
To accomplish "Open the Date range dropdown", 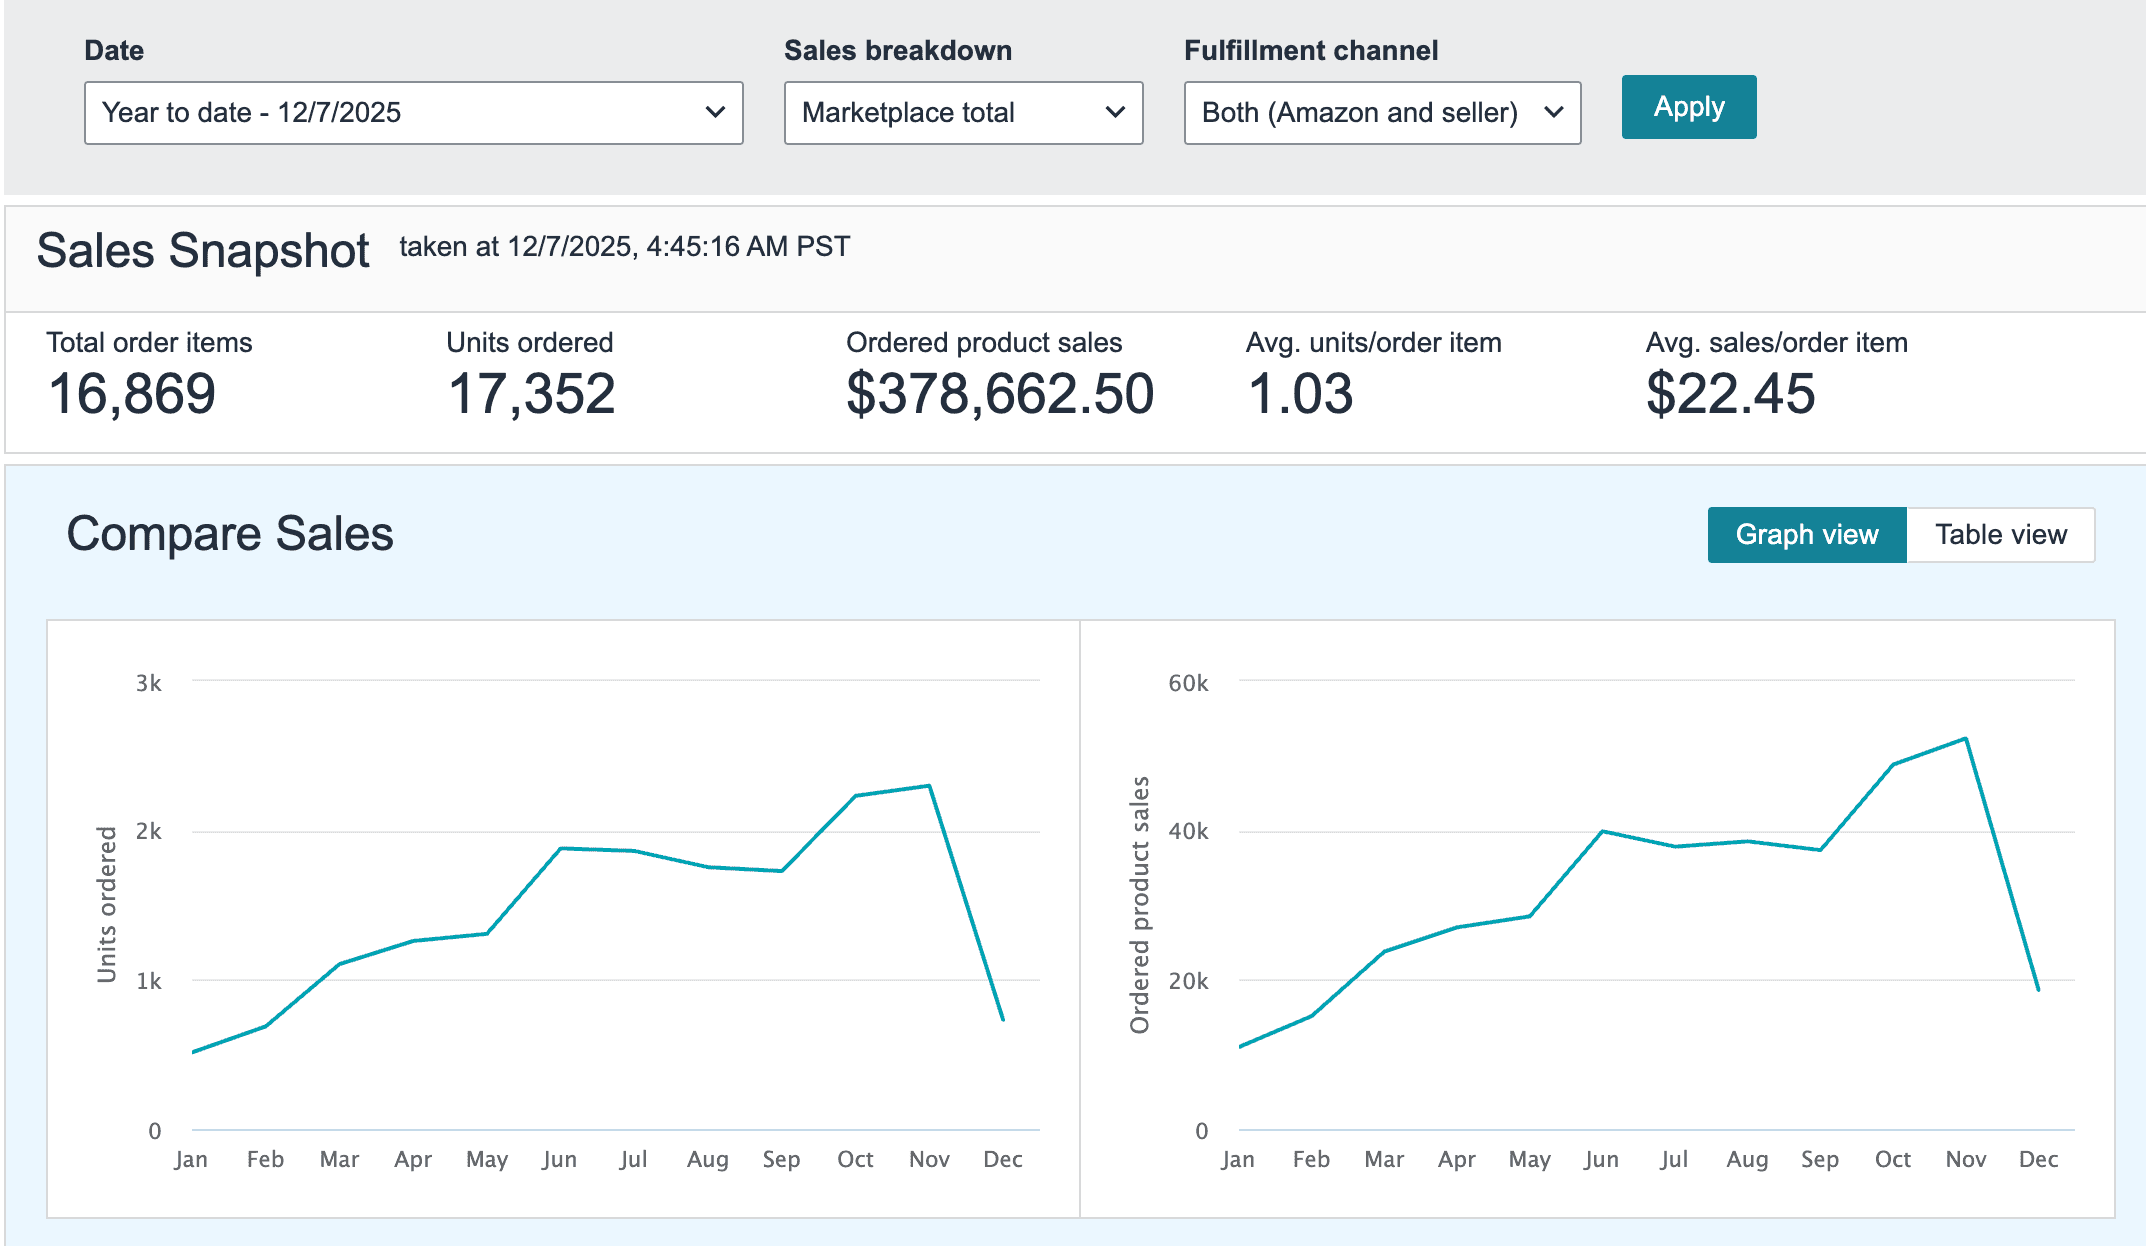I will pyautogui.click(x=413, y=112).
